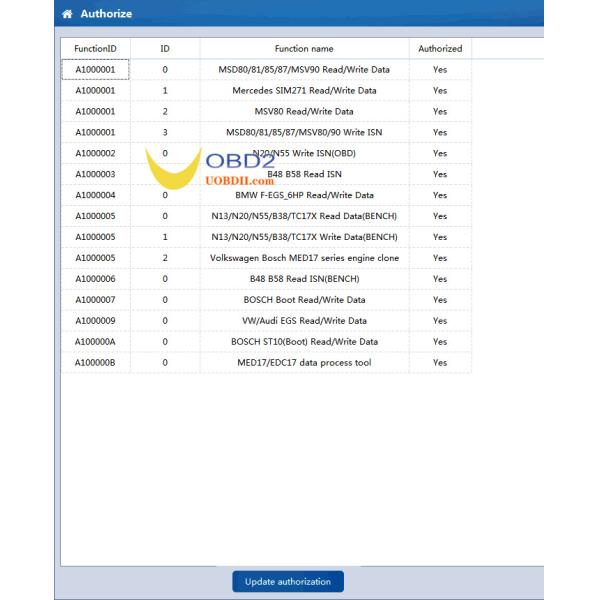This screenshot has width=600, height=600.
Task: Select the BOSCH Boot Read/Write Data row
Action: [304, 300]
